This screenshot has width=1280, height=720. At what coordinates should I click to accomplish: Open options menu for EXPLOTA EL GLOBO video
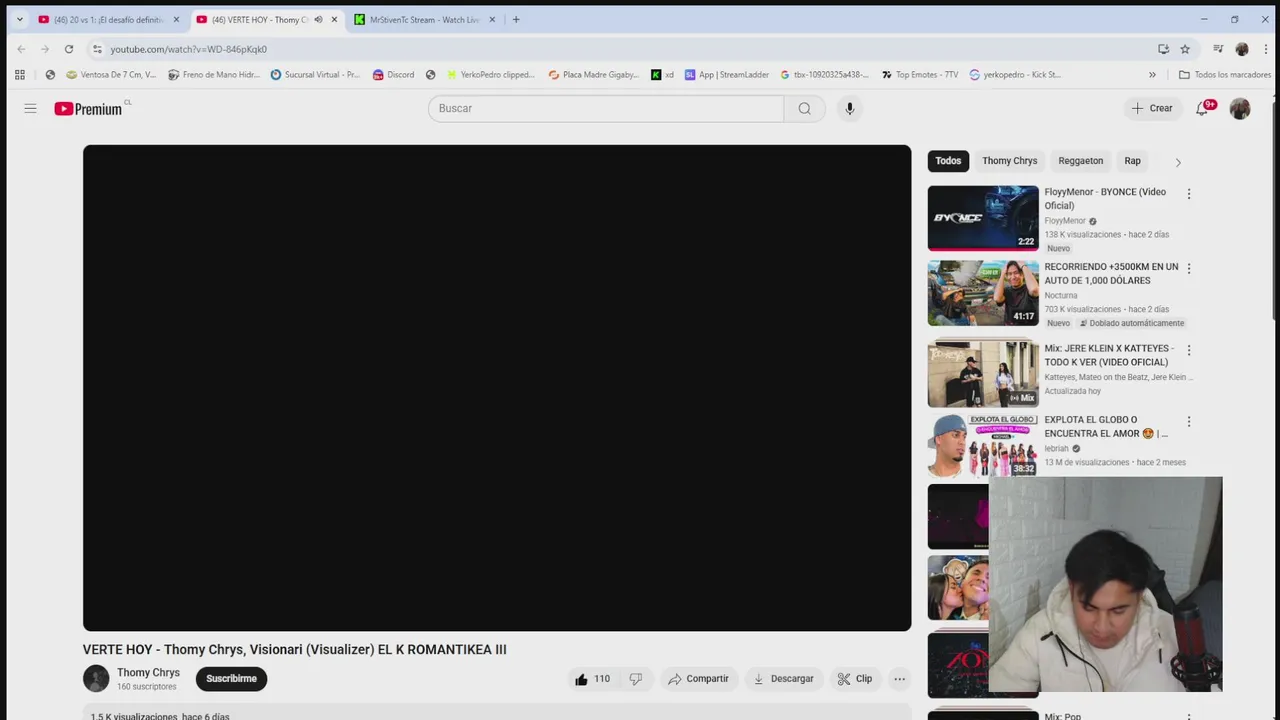(x=1188, y=422)
